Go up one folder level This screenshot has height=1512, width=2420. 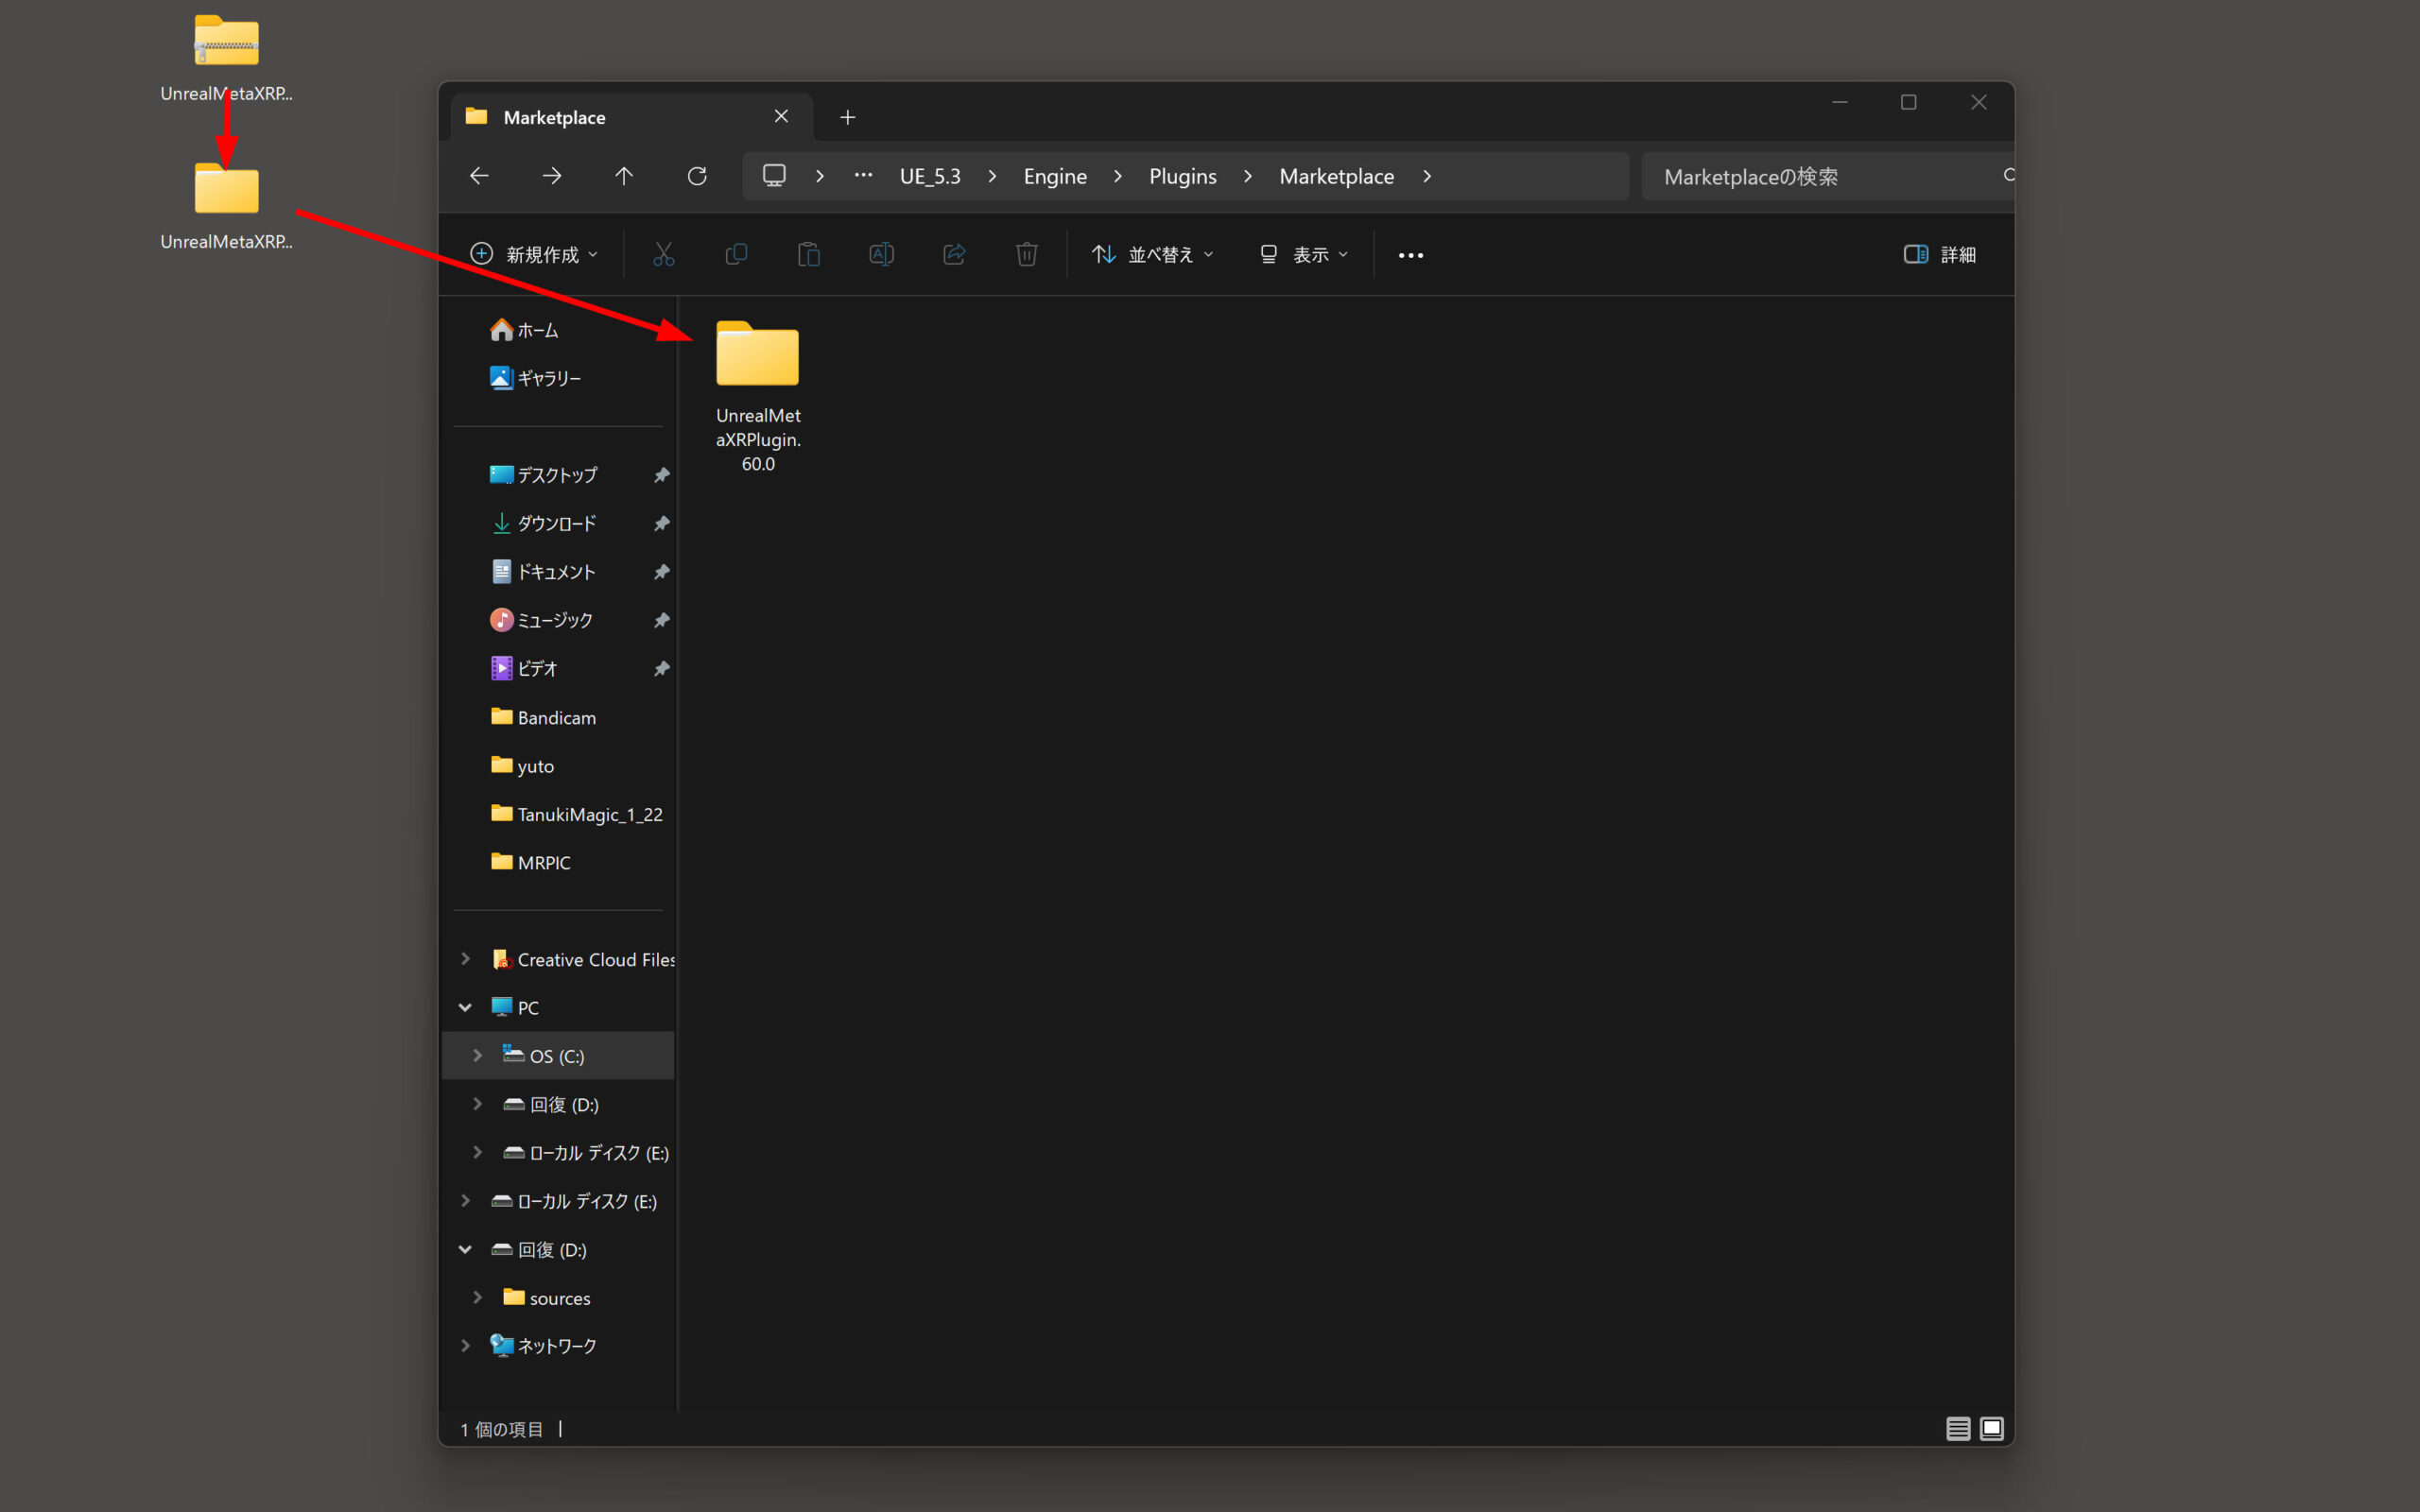(x=624, y=176)
